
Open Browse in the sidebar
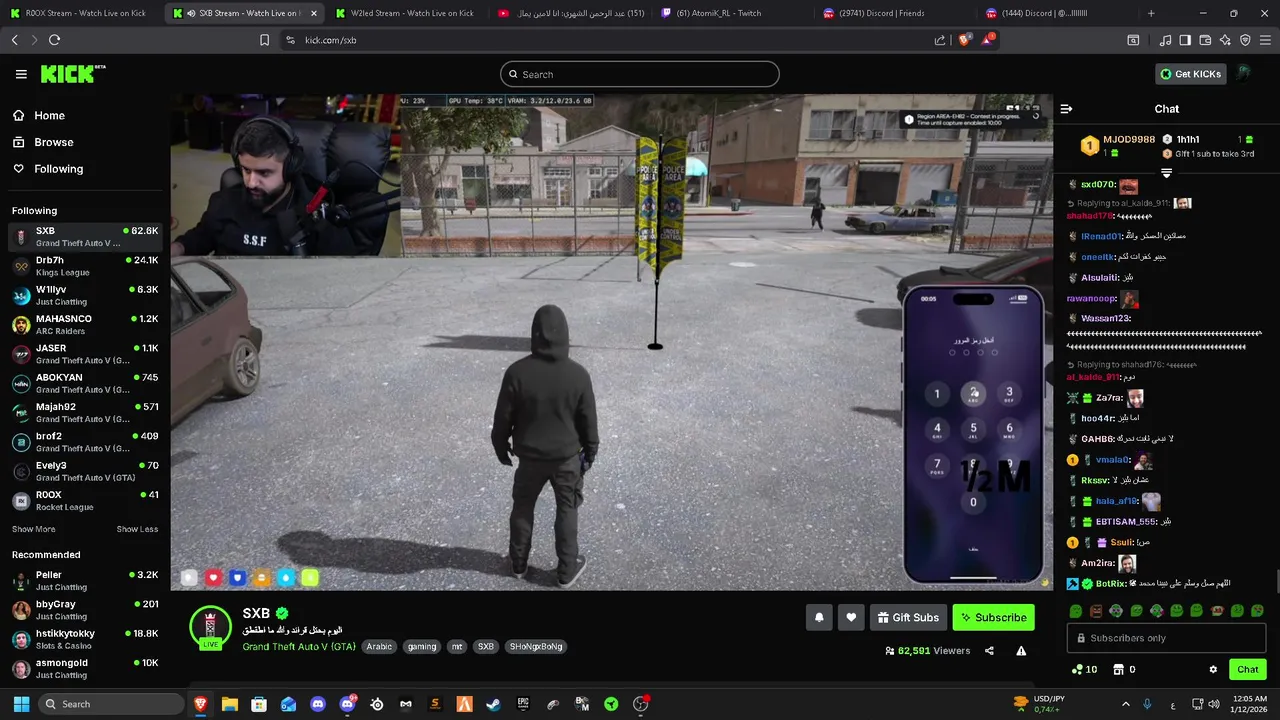[53, 142]
